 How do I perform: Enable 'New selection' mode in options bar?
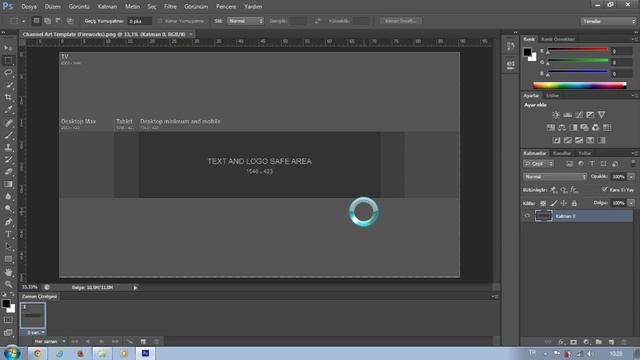point(36,20)
